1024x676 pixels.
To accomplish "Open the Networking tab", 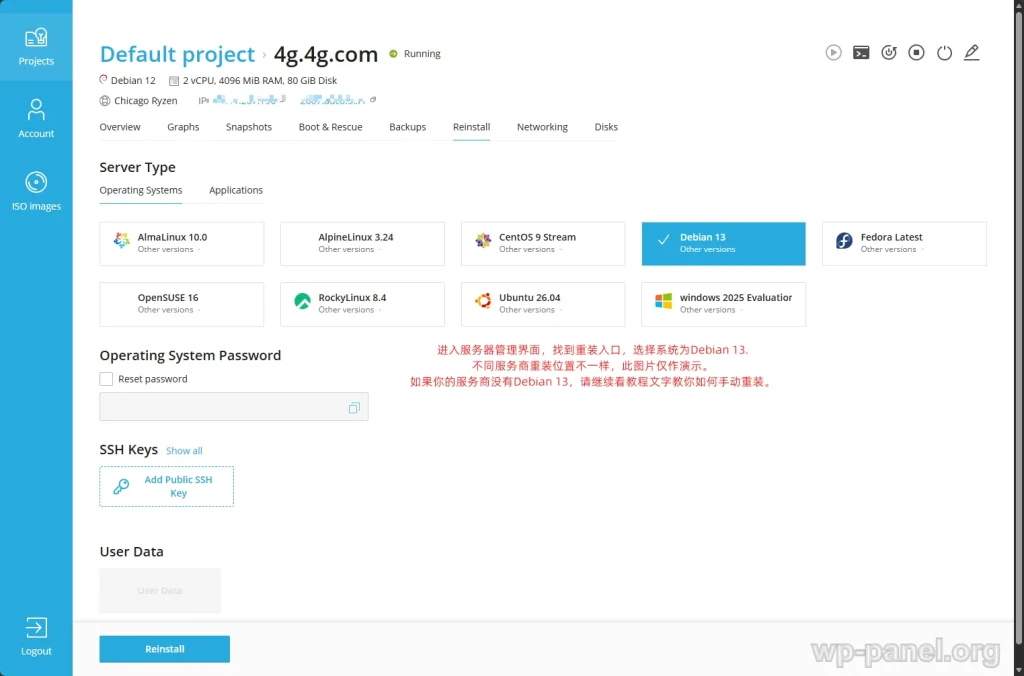I will [542, 127].
